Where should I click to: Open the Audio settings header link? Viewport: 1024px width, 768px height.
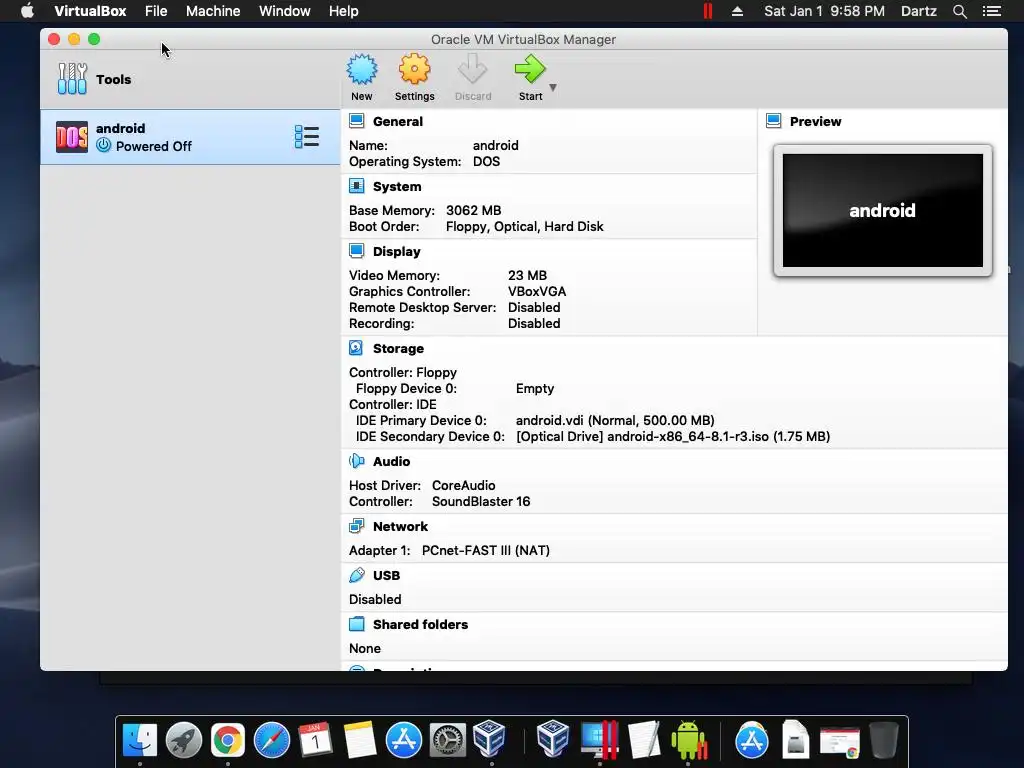pyautogui.click(x=391, y=462)
